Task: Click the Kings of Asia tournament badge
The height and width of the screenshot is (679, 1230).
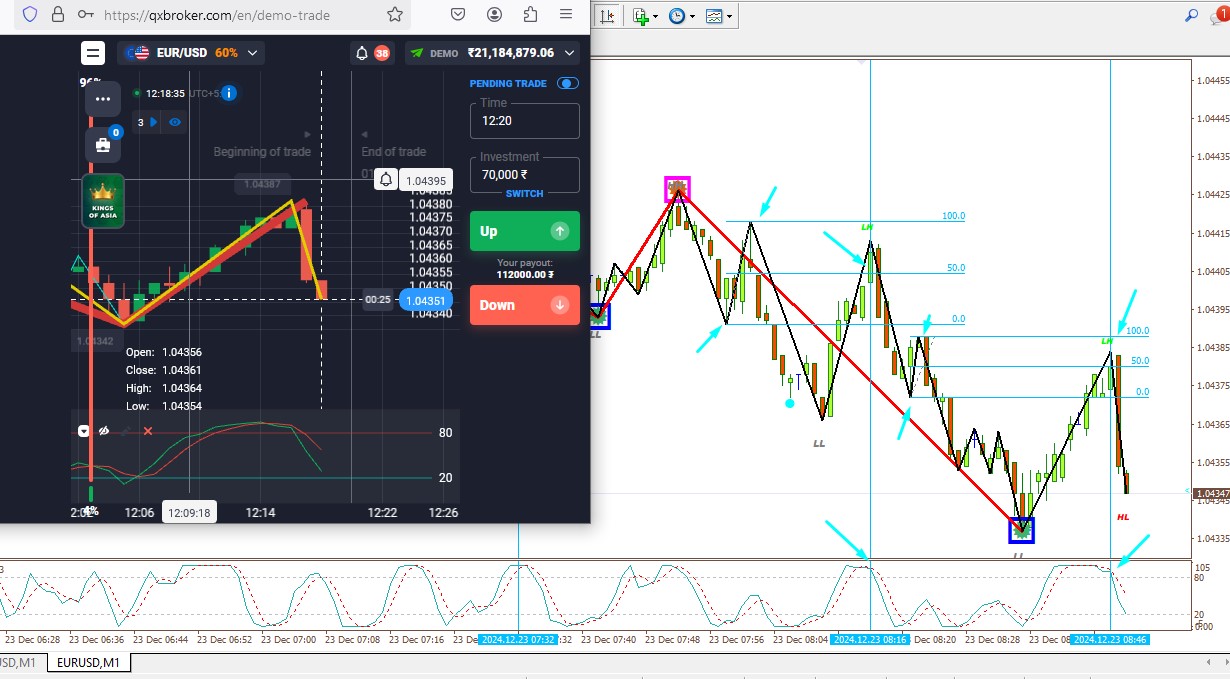Action: click(x=103, y=201)
